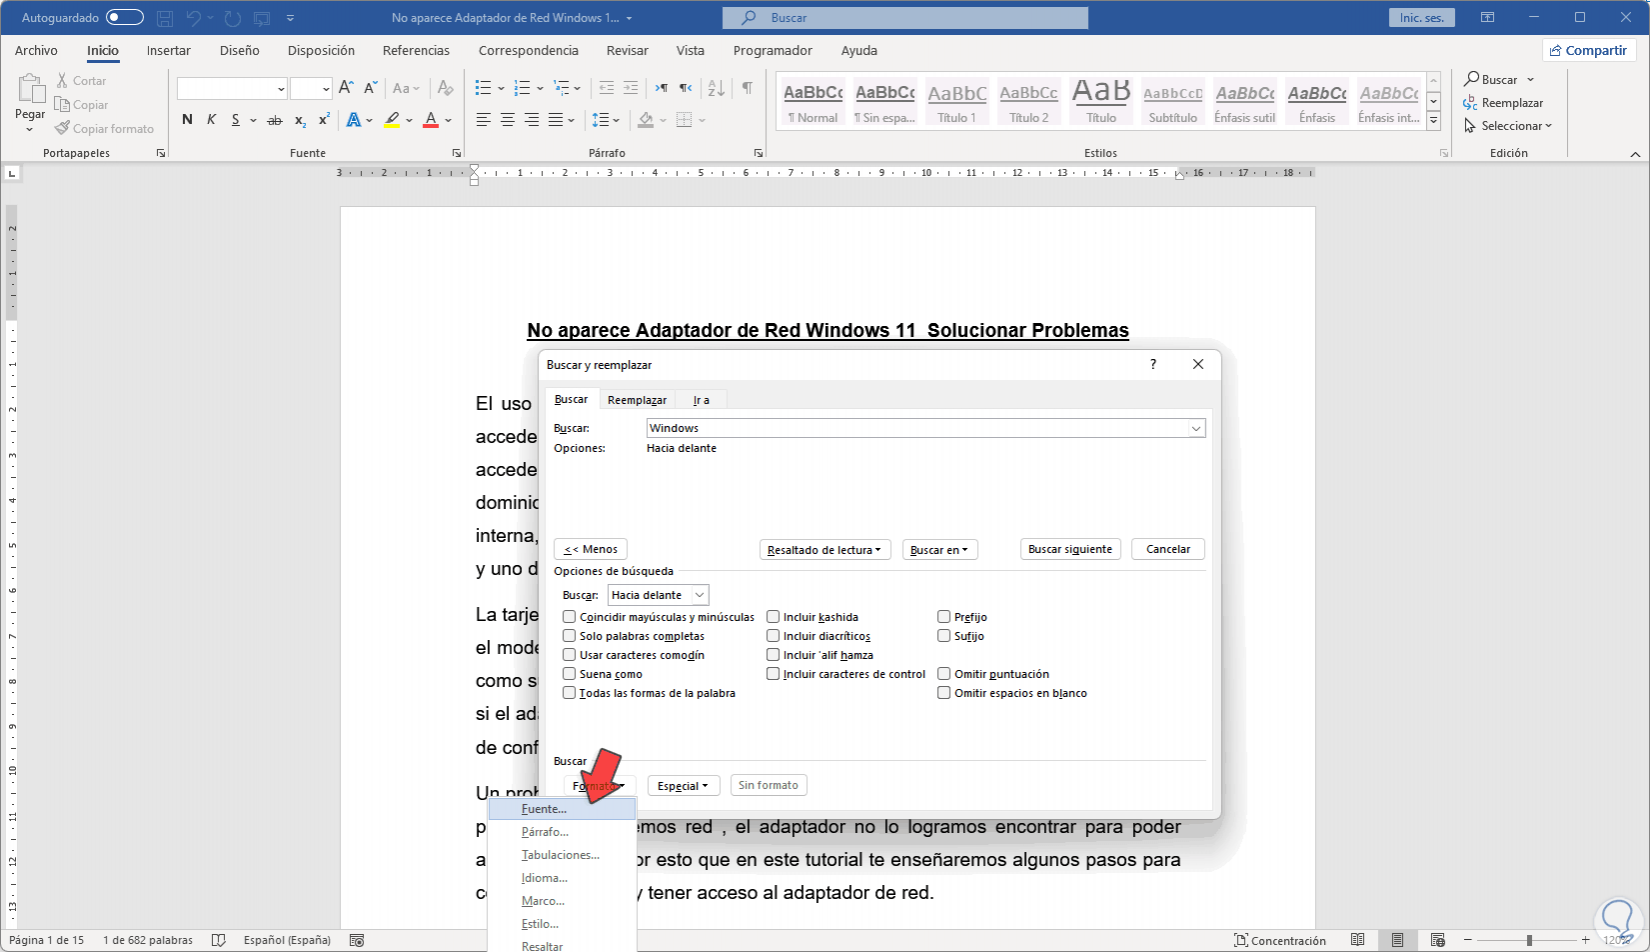Image resolution: width=1650 pixels, height=952 pixels.
Task: Align text to the left
Action: pos(483,120)
